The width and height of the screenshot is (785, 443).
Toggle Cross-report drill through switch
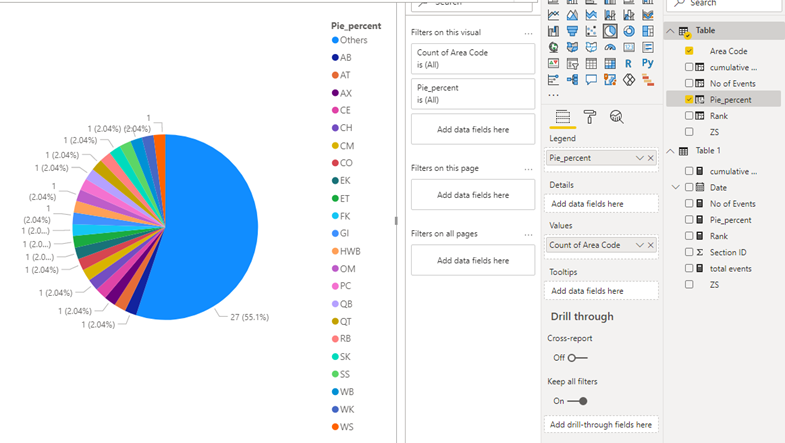[578, 358]
